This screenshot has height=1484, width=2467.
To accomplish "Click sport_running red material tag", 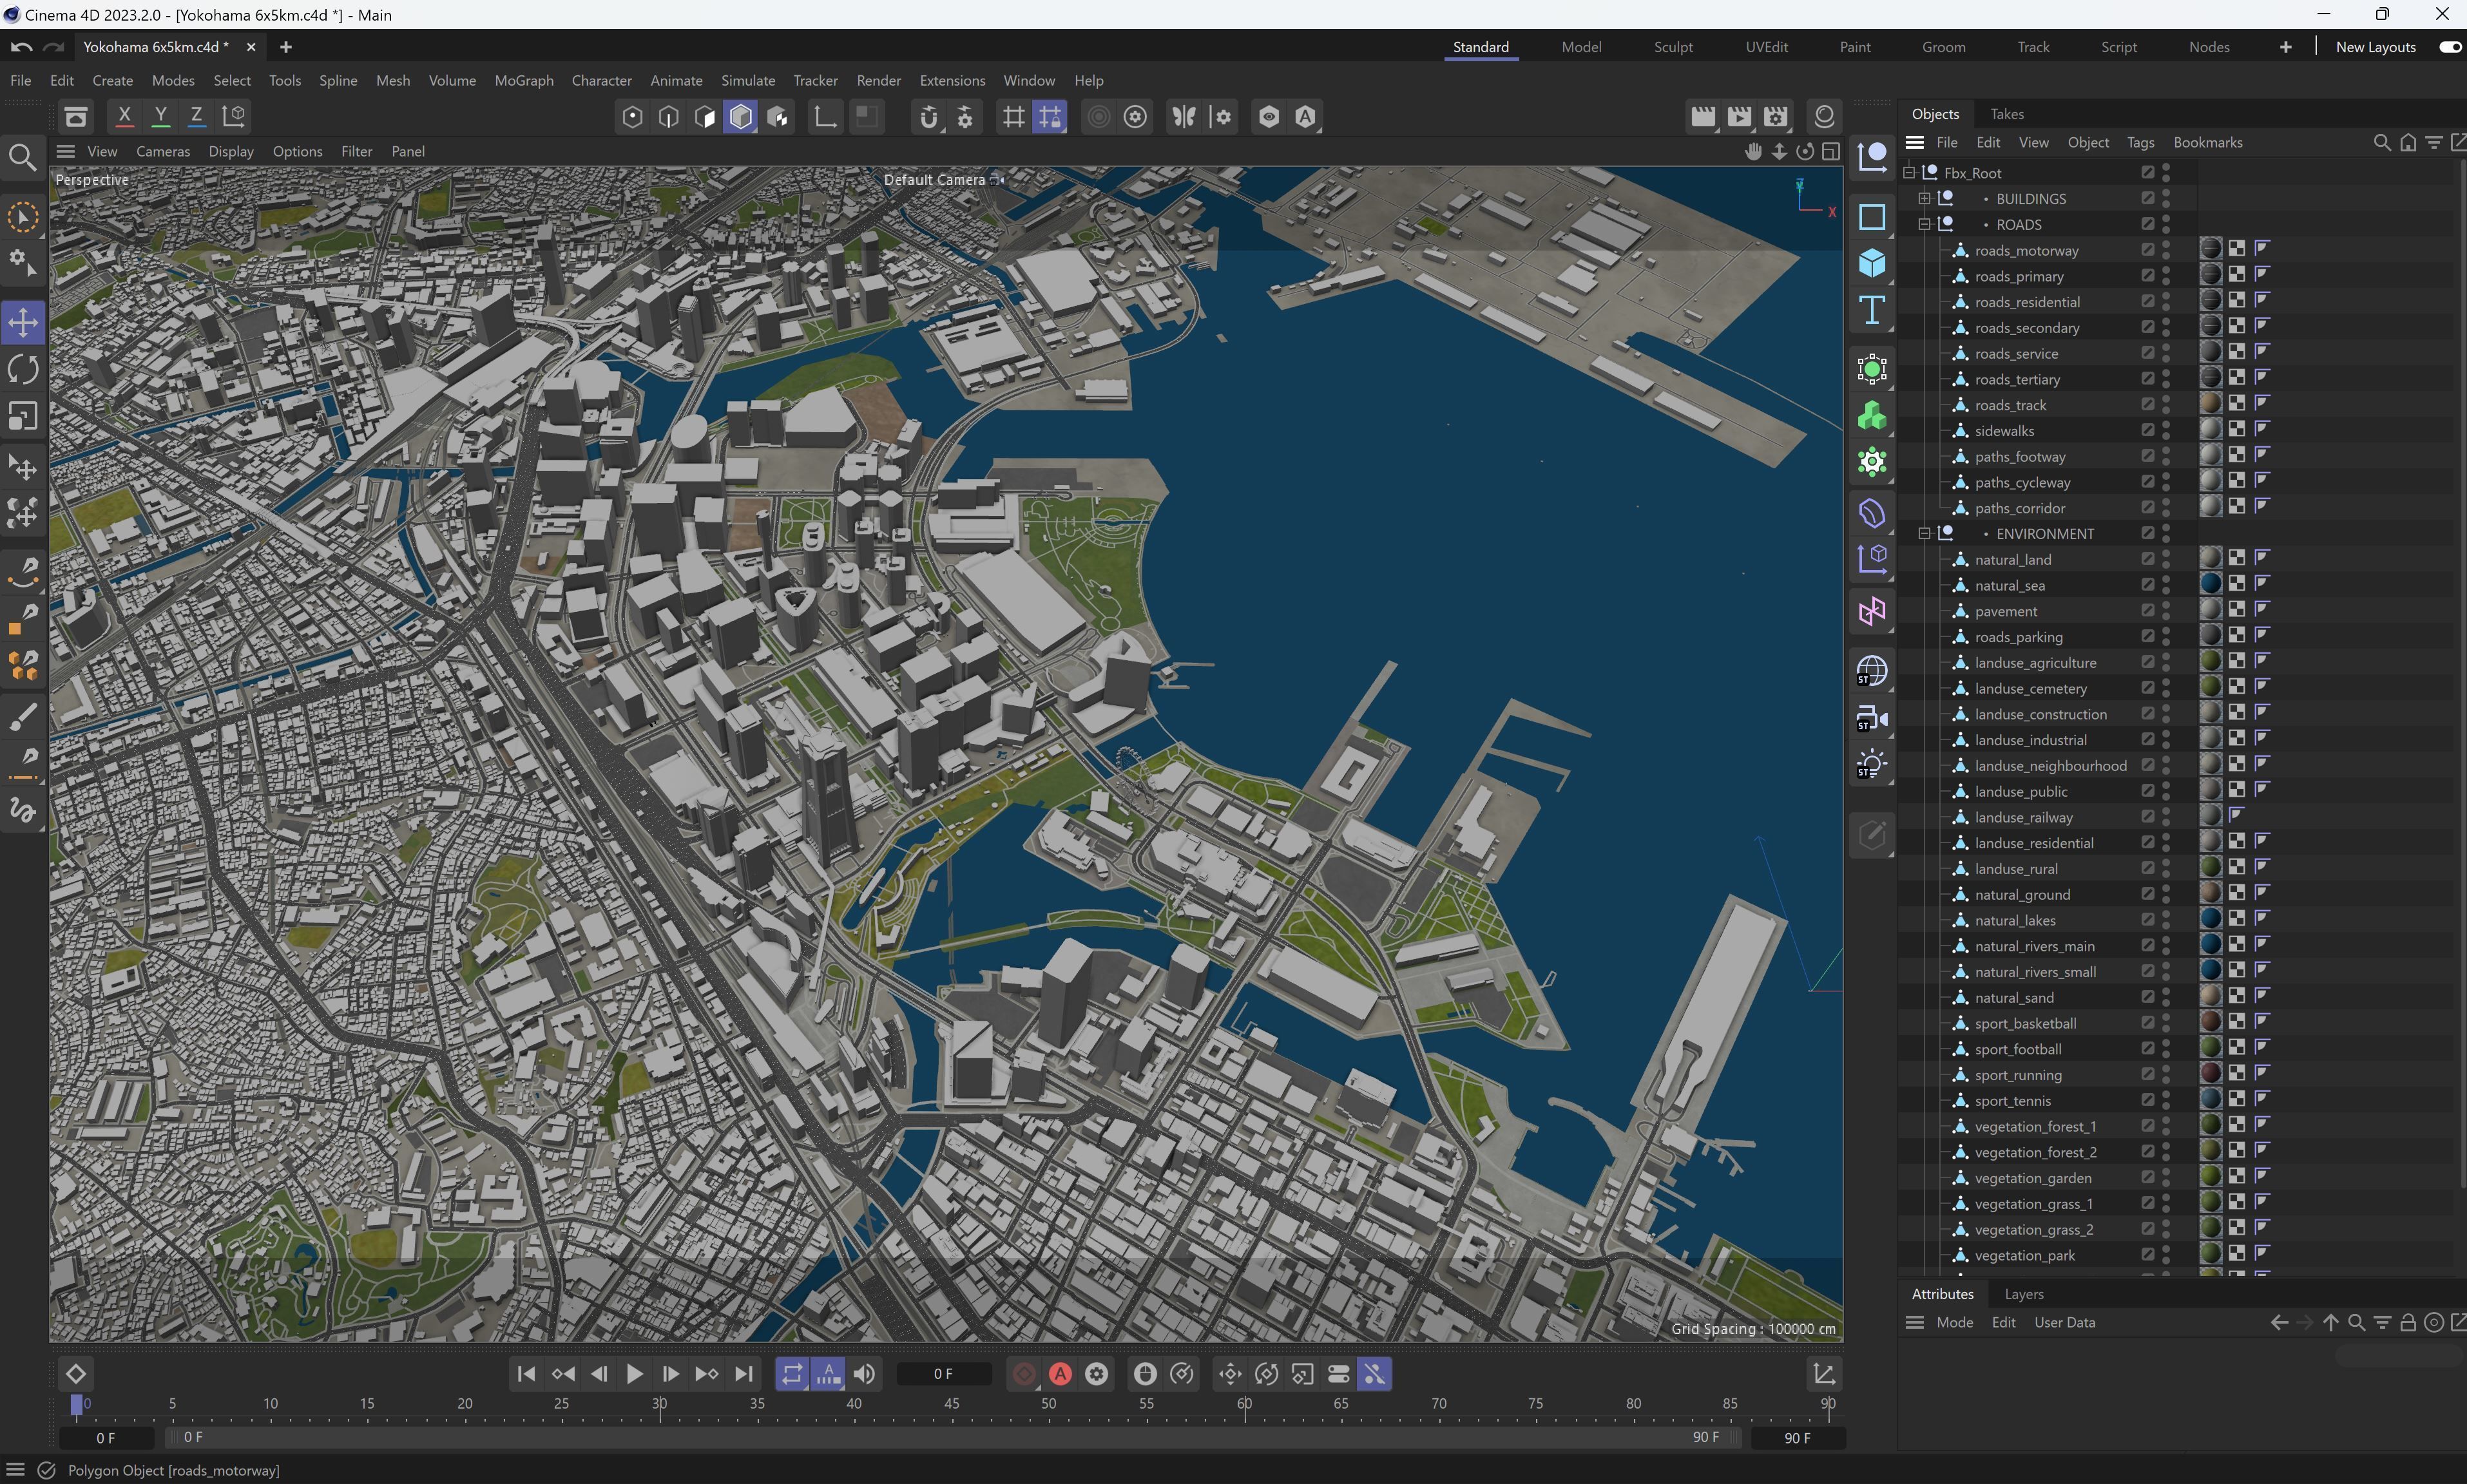I will coord(2210,1073).
